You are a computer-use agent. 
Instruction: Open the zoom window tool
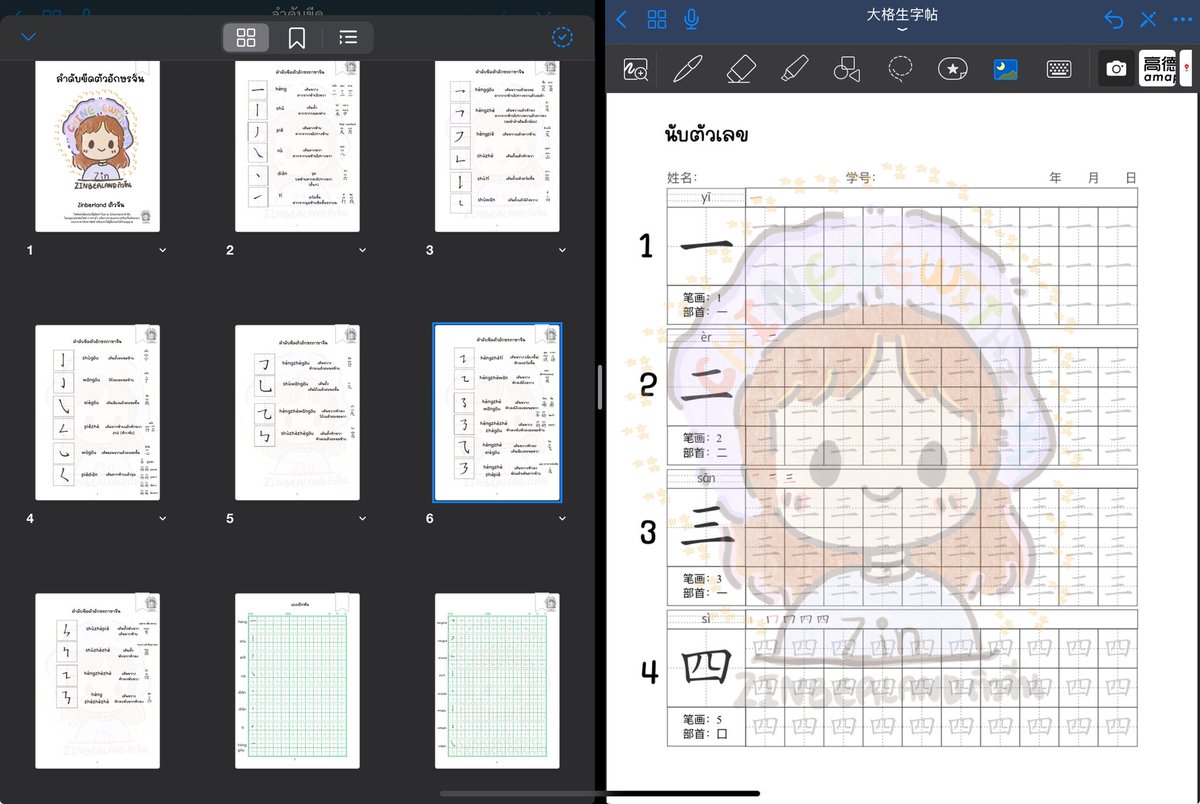click(x=635, y=68)
